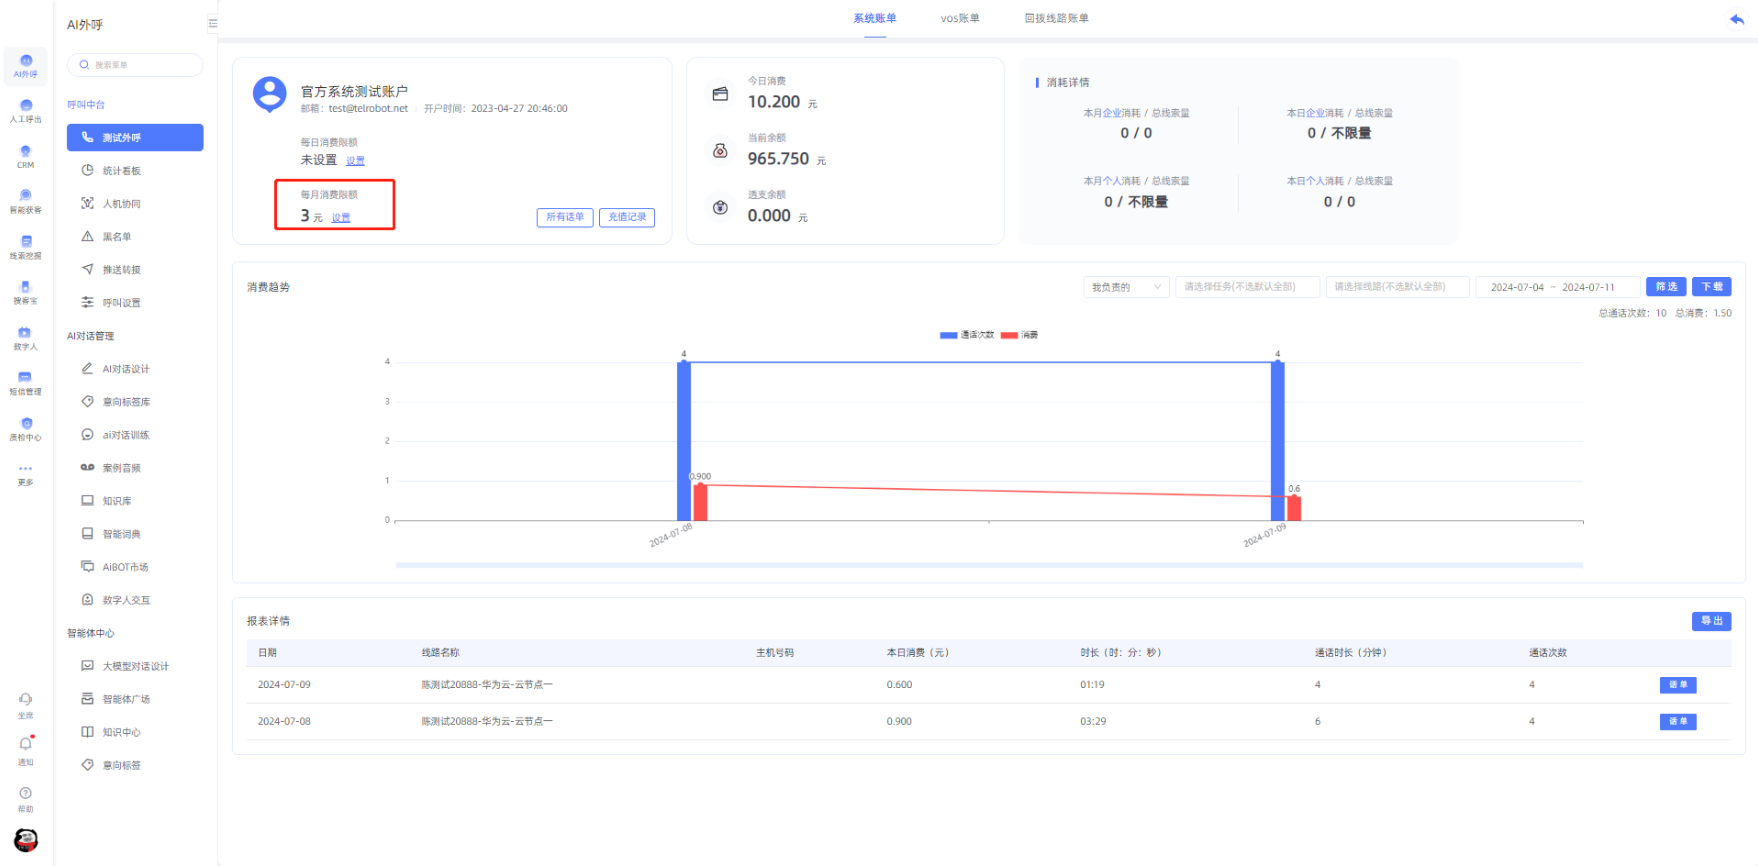Screen dimensions: 1758x866
Task: Click the 通知 bell icon
Action: 25,744
